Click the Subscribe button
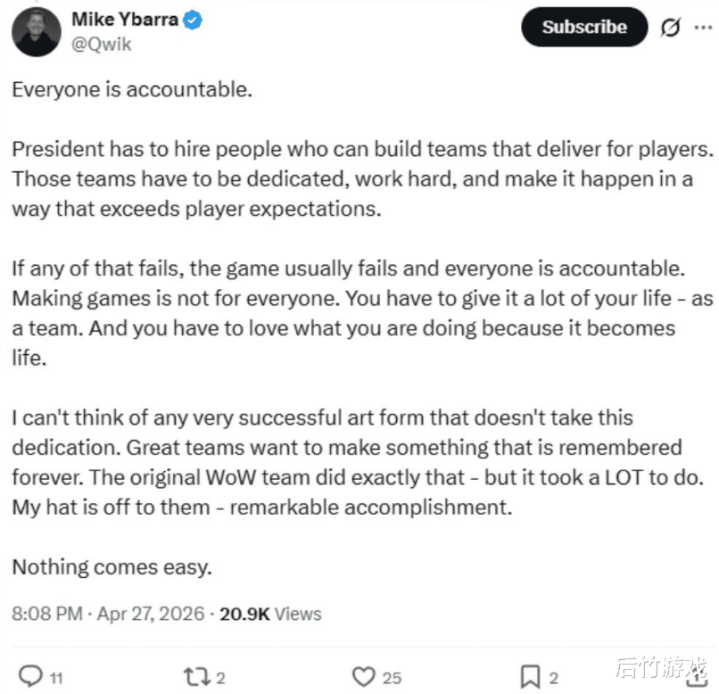This screenshot has height=694, width=719. click(584, 27)
